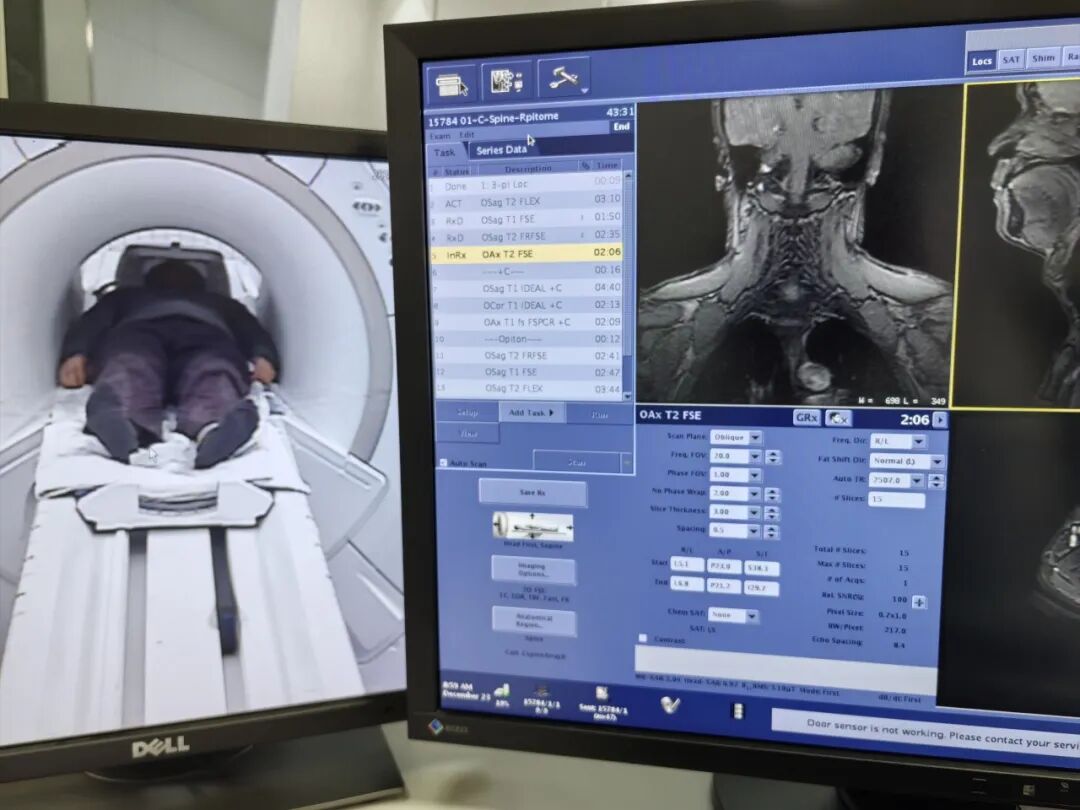Toggle the Auto Scan checkbox
Image resolution: width=1080 pixels, height=810 pixels.
pos(443,463)
